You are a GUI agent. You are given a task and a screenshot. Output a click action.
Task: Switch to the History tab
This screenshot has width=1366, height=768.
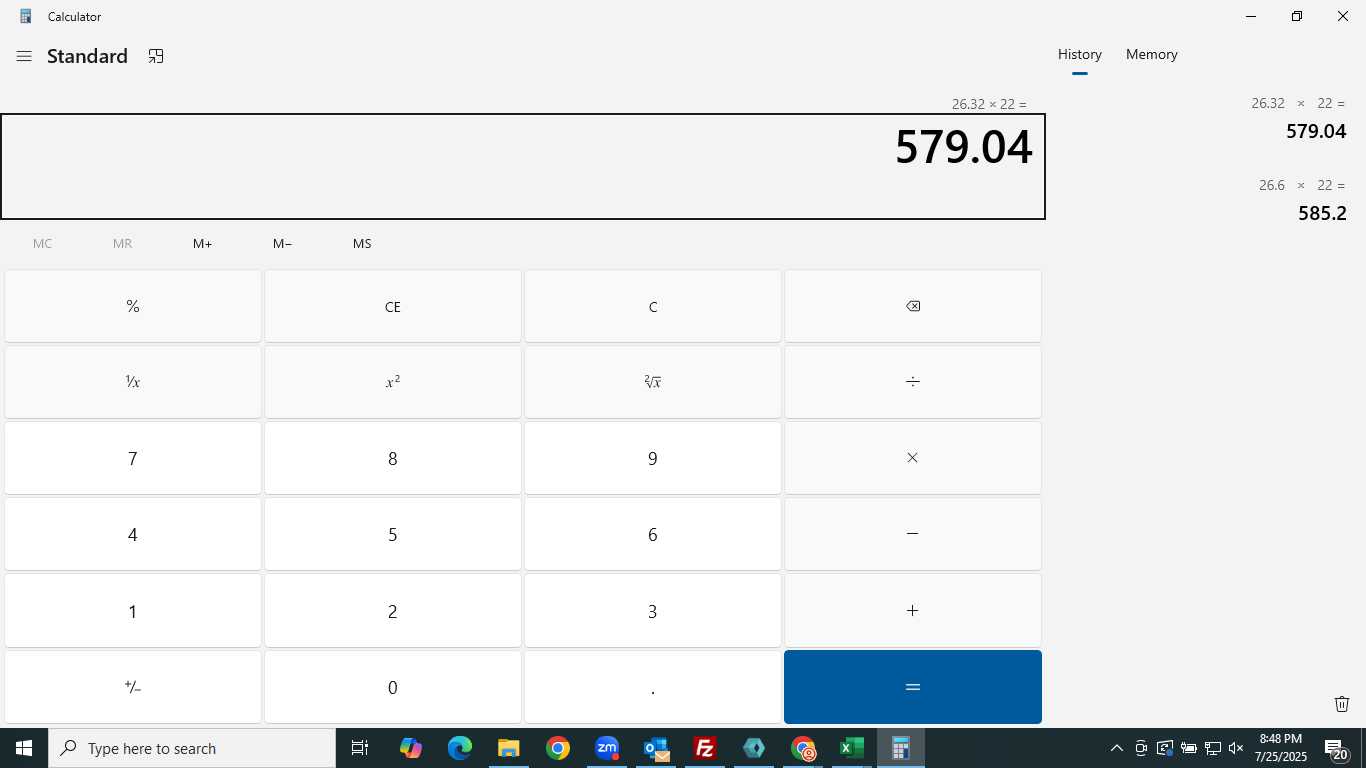[1080, 54]
